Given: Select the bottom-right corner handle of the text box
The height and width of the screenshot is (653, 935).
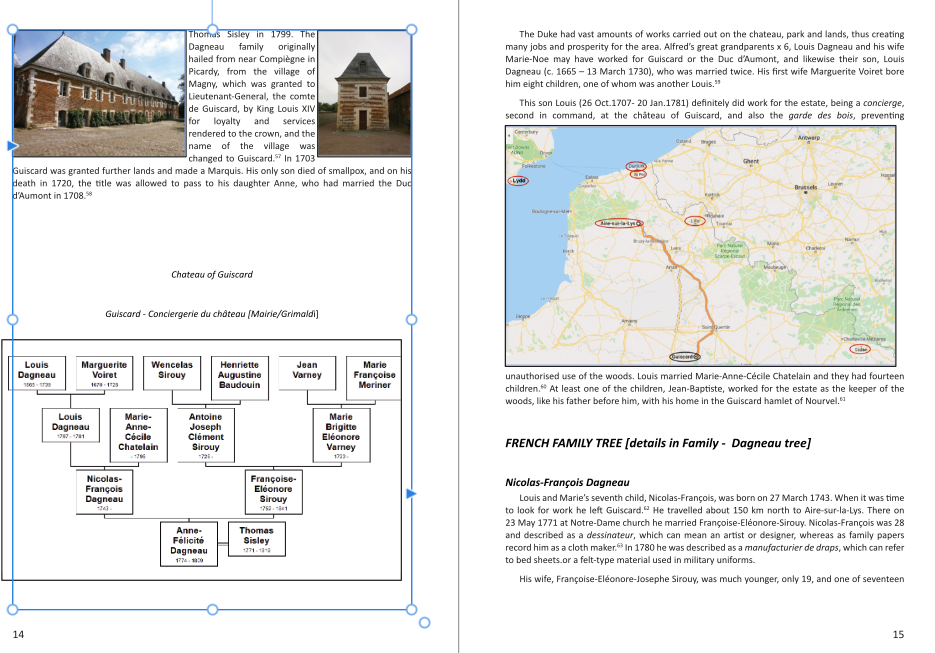Looking at the screenshot, I should tap(411, 609).
